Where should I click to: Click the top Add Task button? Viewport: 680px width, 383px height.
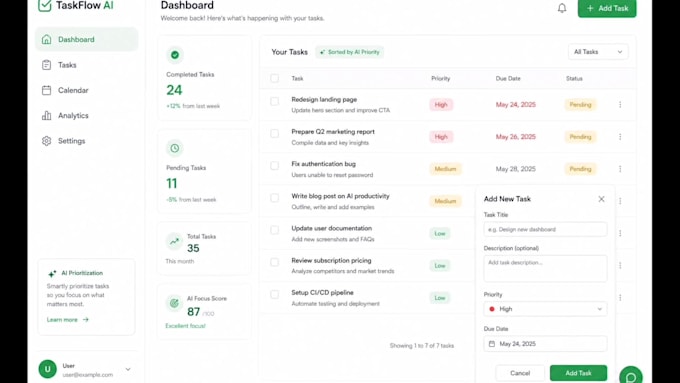[x=607, y=8]
